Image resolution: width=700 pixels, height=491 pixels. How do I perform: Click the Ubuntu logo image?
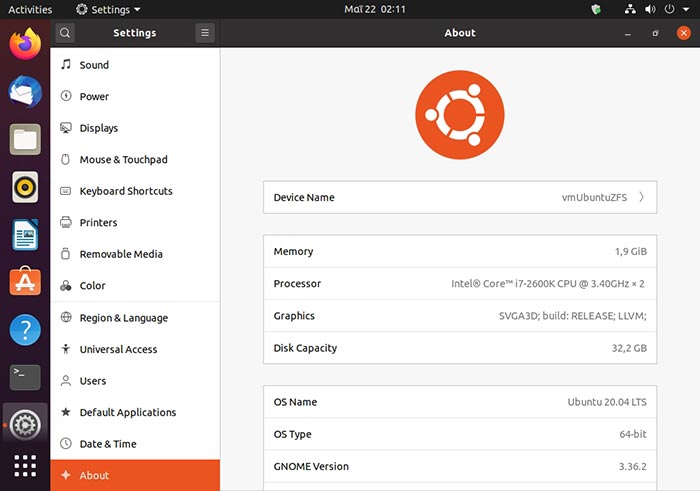tap(460, 115)
